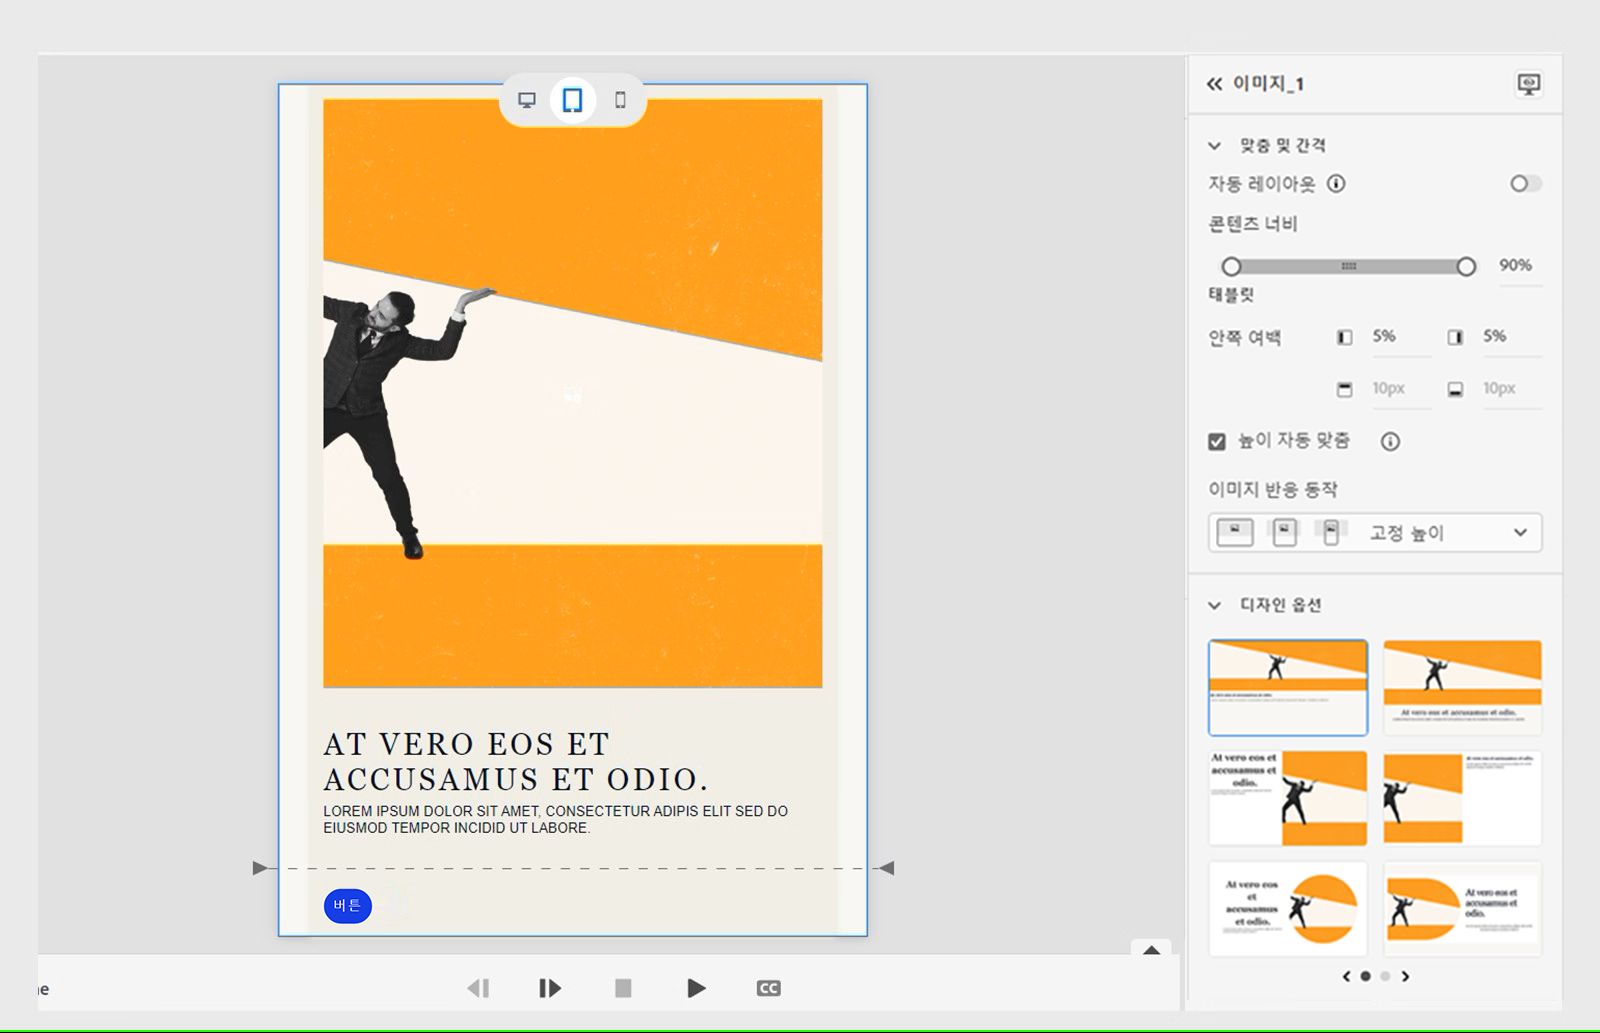Viewport: 1600px width, 1033px height.
Task: Stop the slide playback
Action: click(x=623, y=988)
